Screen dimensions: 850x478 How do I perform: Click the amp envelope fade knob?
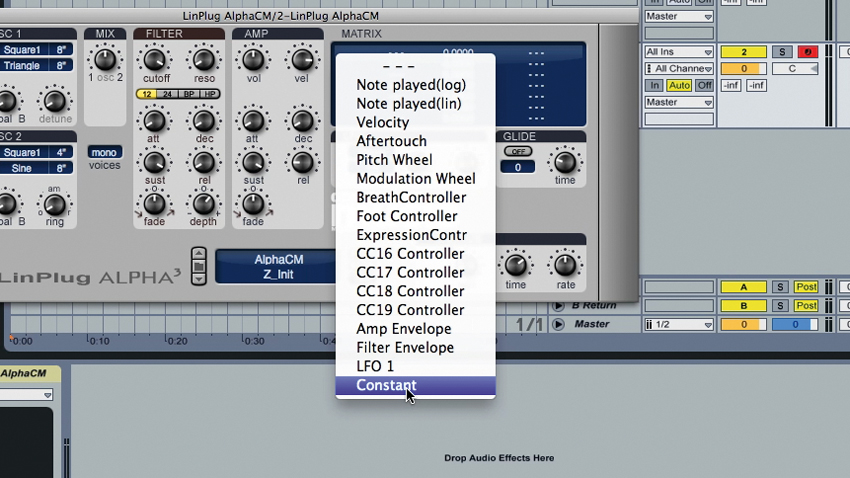(x=253, y=204)
